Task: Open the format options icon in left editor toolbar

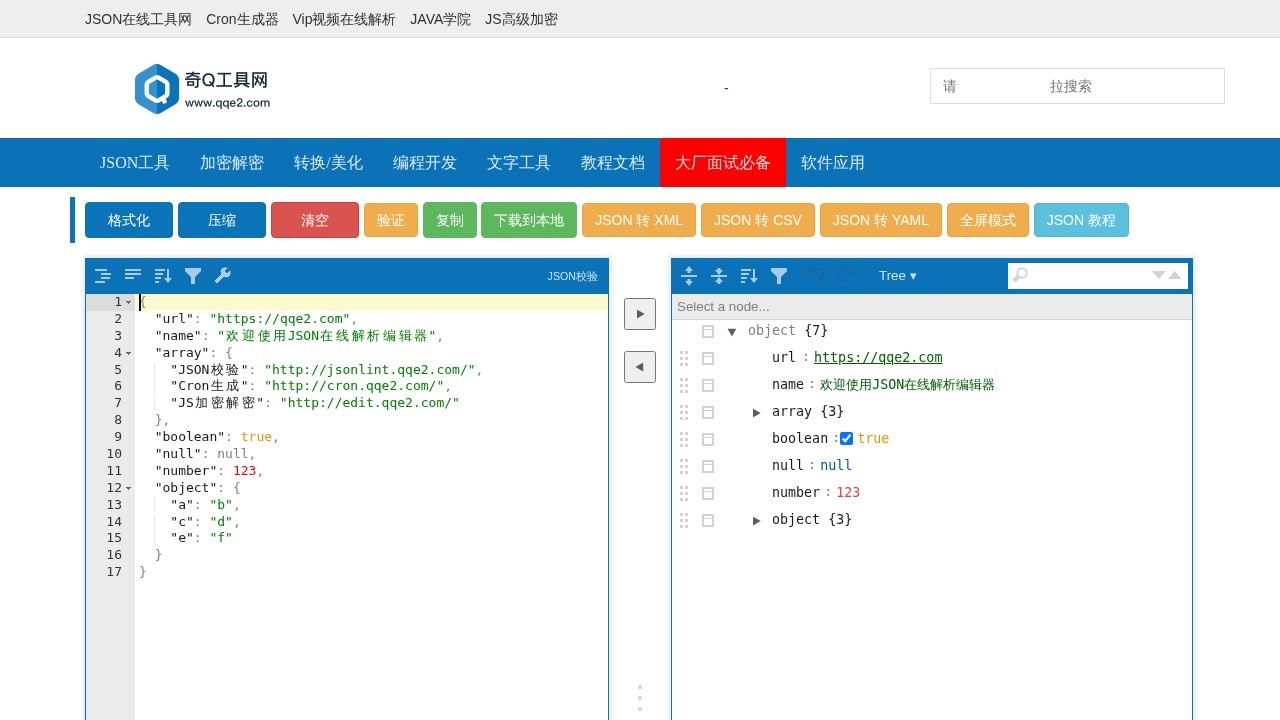Action: pos(102,275)
